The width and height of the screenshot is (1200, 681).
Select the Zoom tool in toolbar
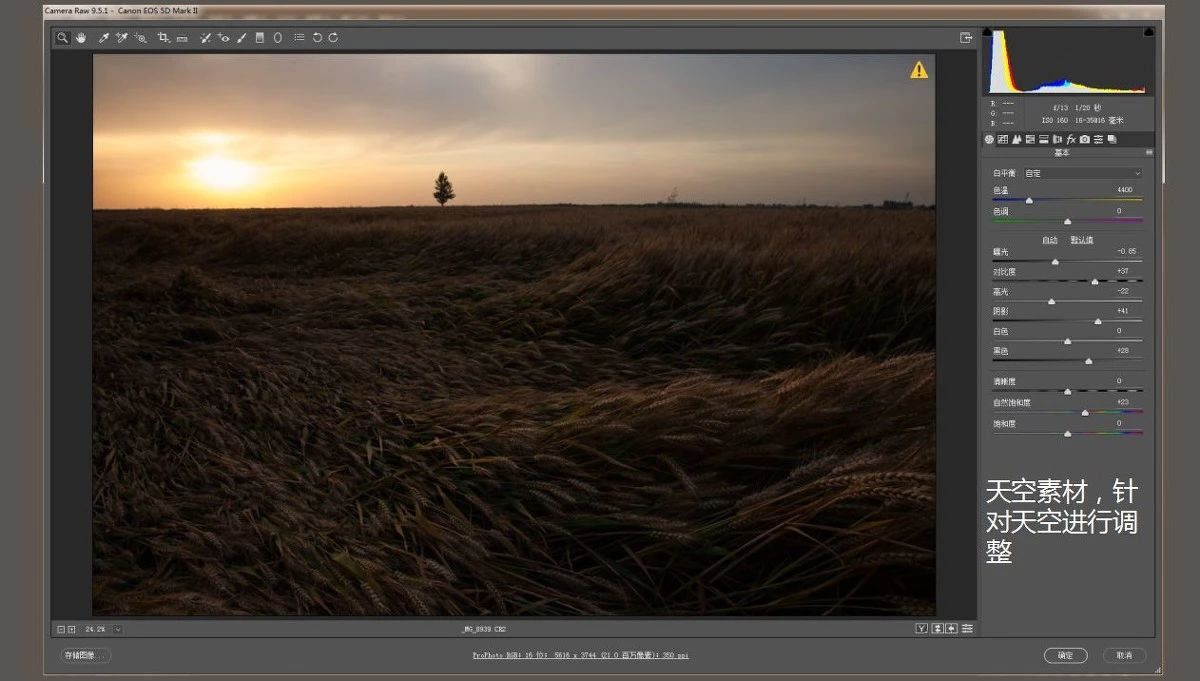62,38
